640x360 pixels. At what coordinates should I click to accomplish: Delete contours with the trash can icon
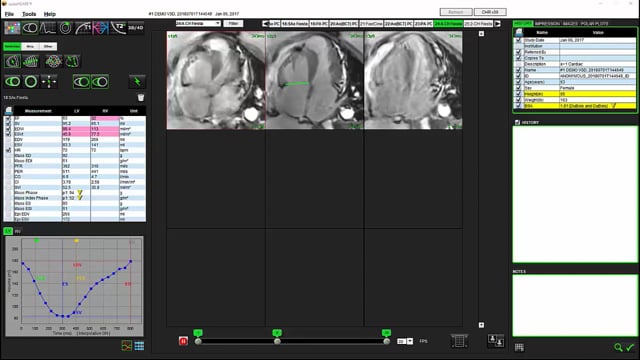tap(141, 98)
